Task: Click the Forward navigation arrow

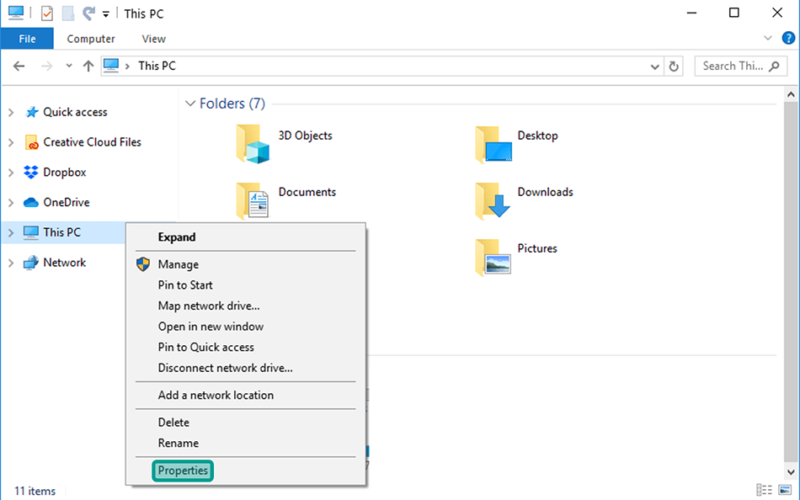Action: (x=46, y=66)
